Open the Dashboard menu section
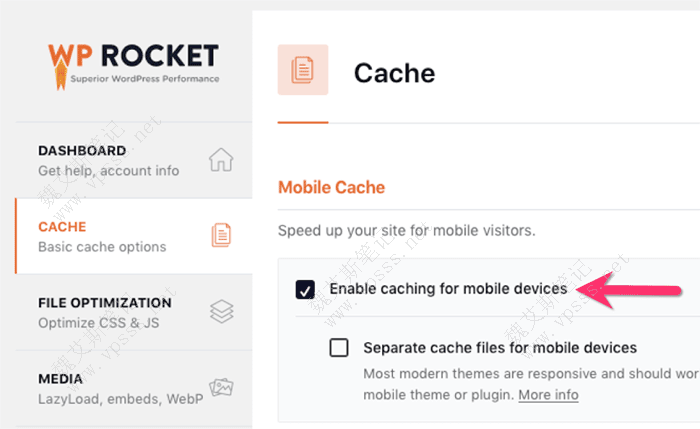The image size is (700, 429). click(82, 151)
